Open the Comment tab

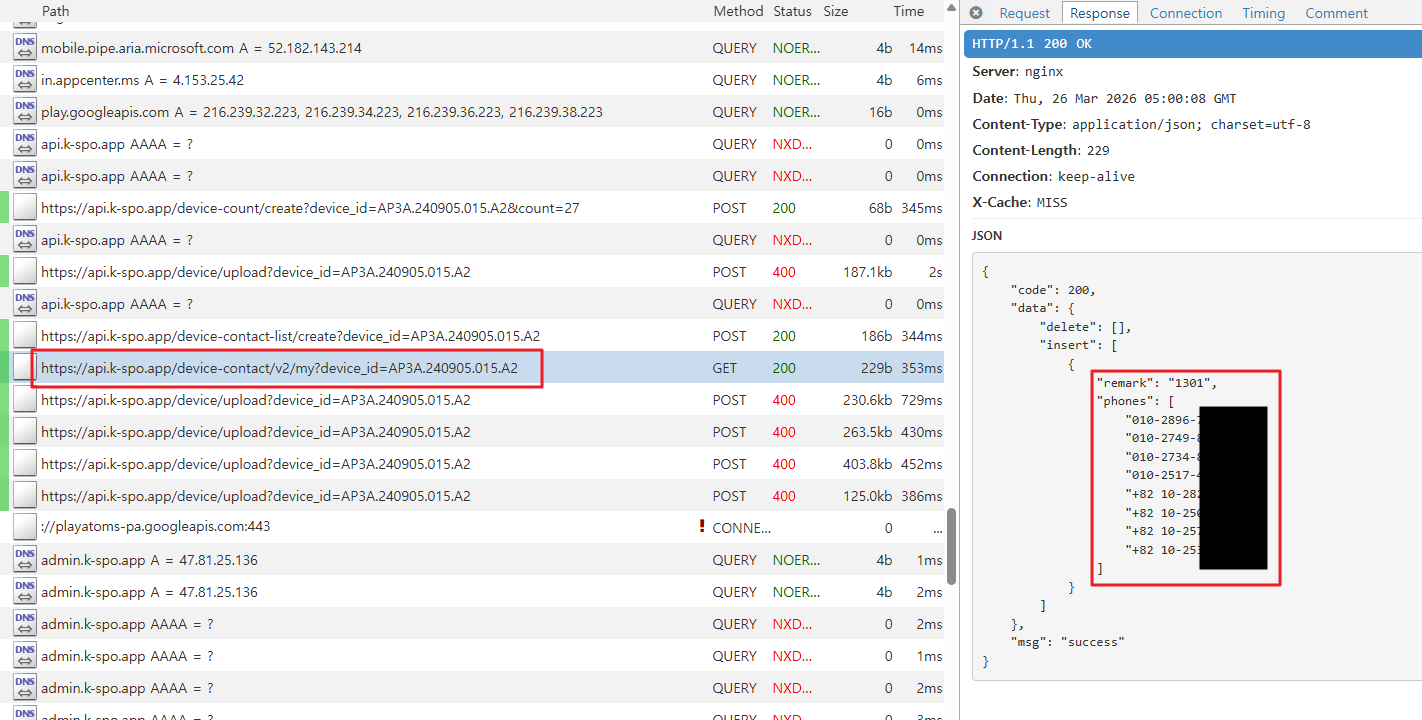[x=1336, y=13]
